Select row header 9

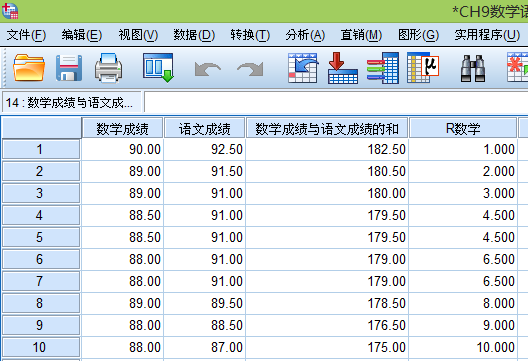(41, 325)
